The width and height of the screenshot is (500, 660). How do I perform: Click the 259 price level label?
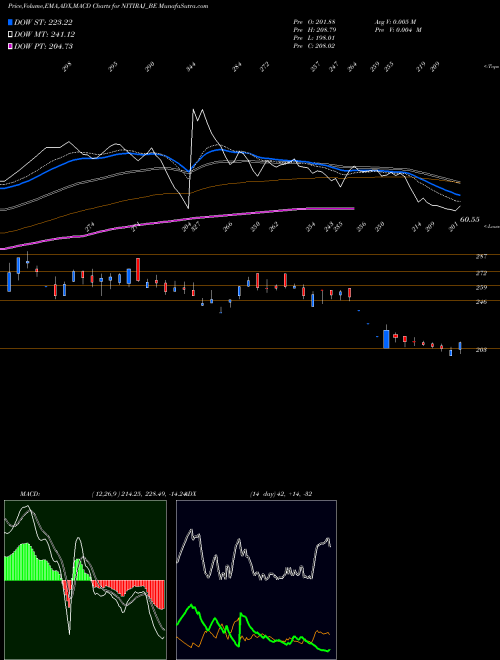pos(481,288)
